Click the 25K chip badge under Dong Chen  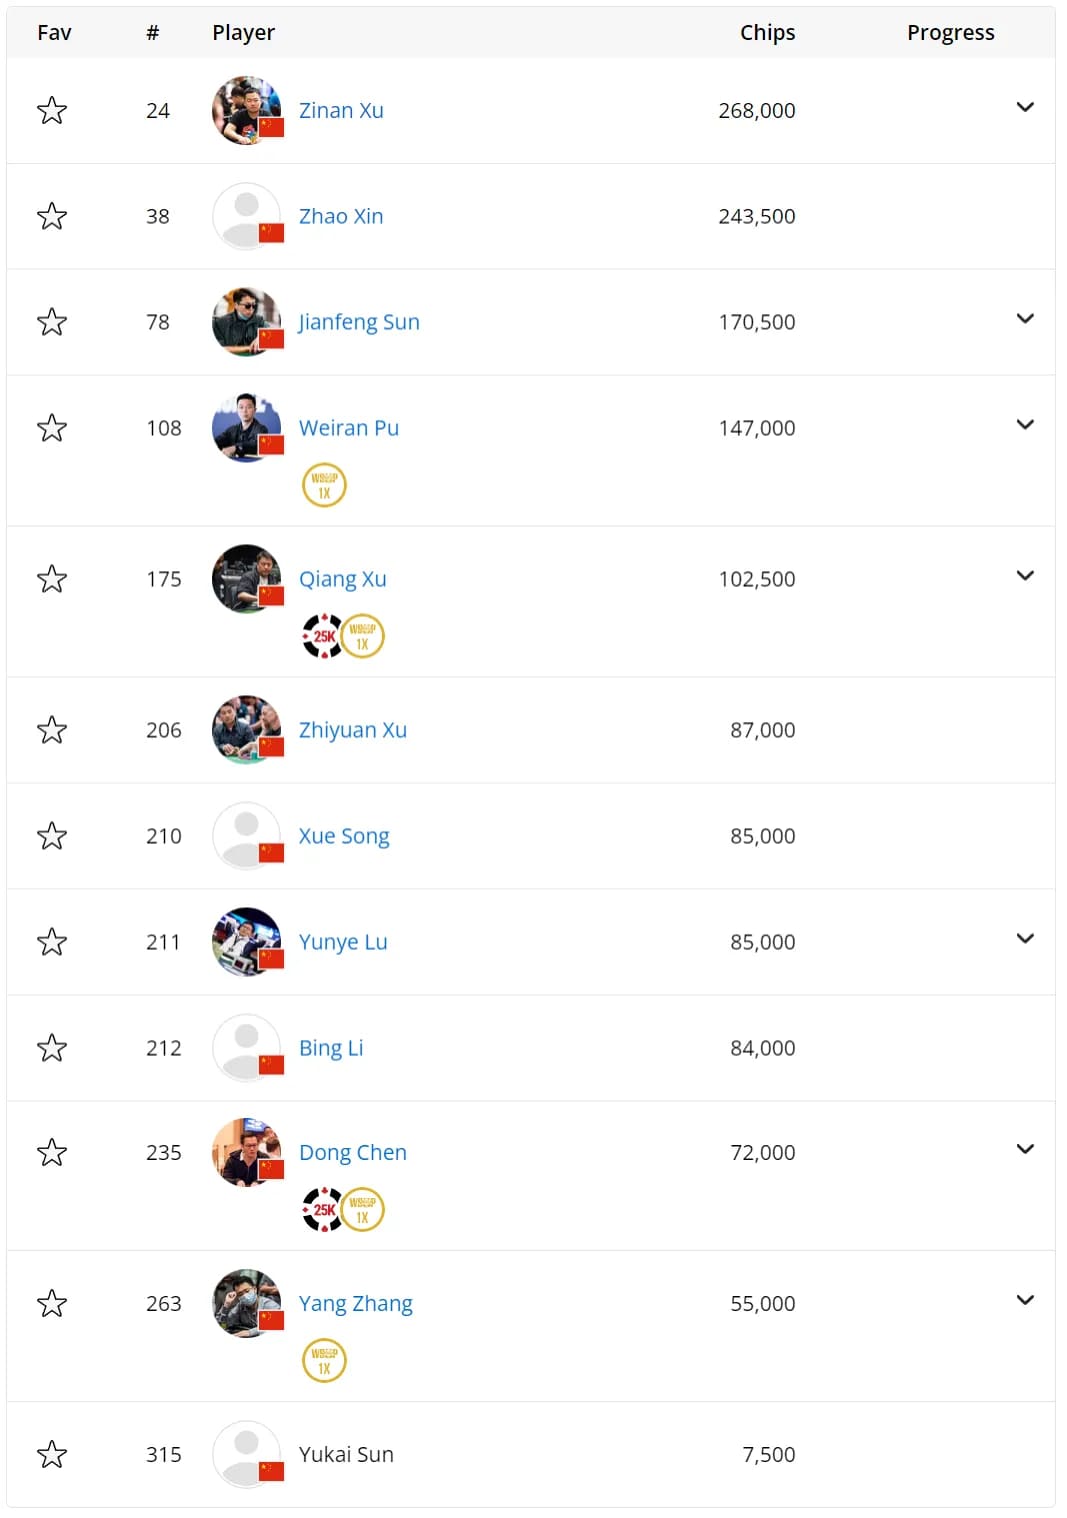[322, 1209]
